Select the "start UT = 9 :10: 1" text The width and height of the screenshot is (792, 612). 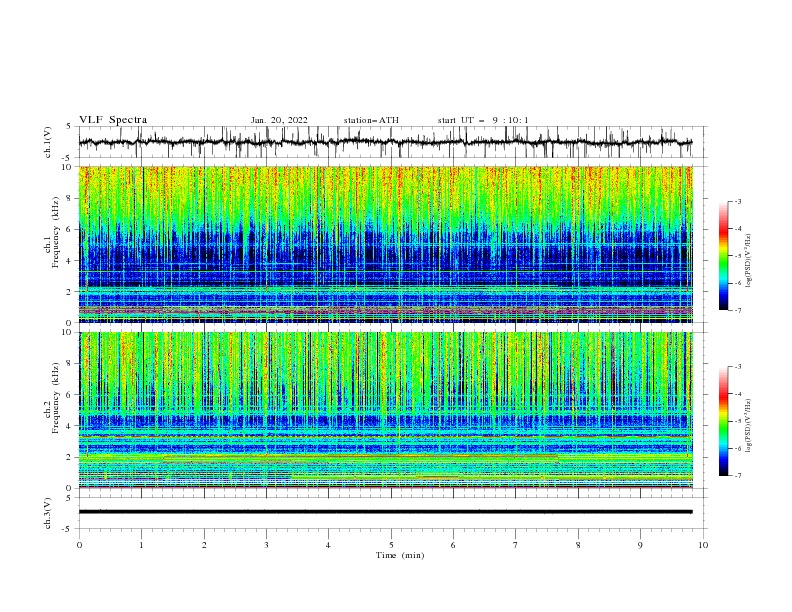483,120
